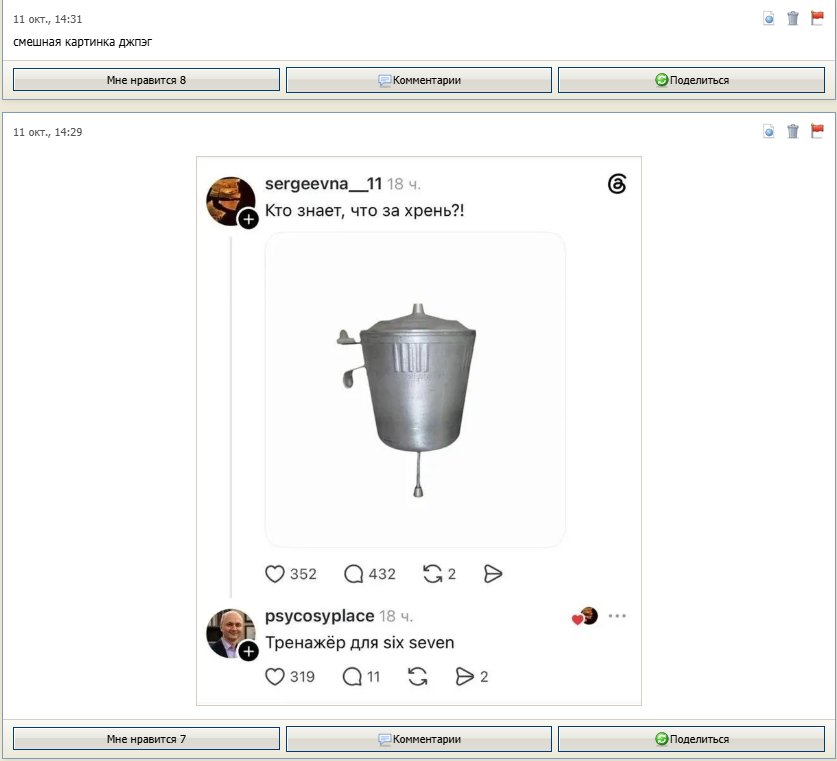This screenshot has height=761, width=837.
Task: Select the text "смешная картинка джпэг"
Action: 83,42
